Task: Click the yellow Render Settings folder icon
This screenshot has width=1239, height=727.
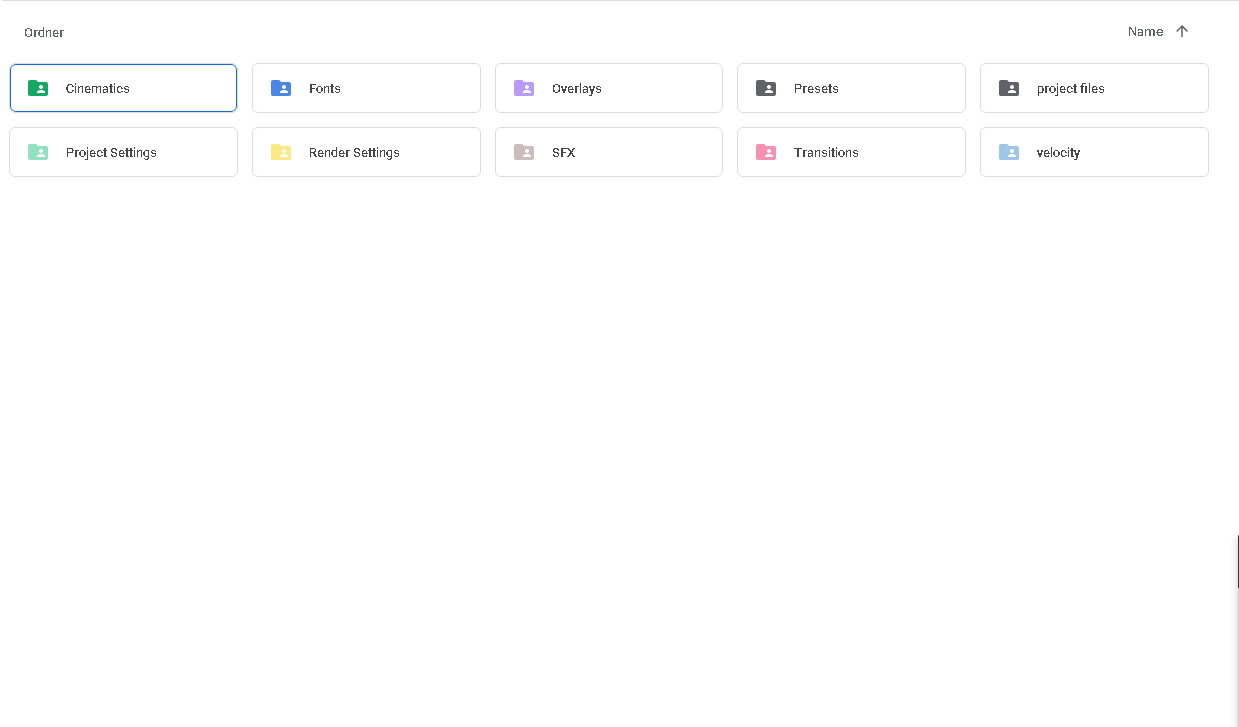Action: [281, 152]
